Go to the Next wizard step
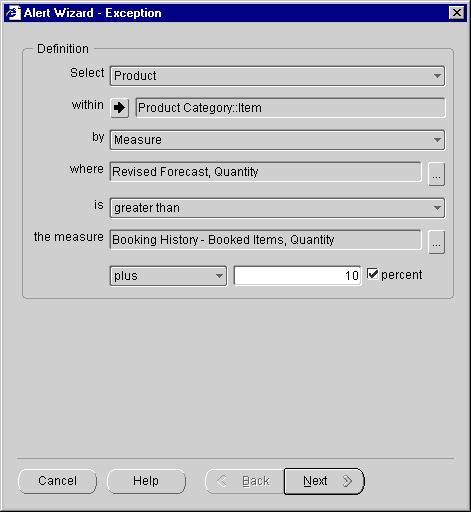Viewport: 471px width, 512px height. [324, 481]
